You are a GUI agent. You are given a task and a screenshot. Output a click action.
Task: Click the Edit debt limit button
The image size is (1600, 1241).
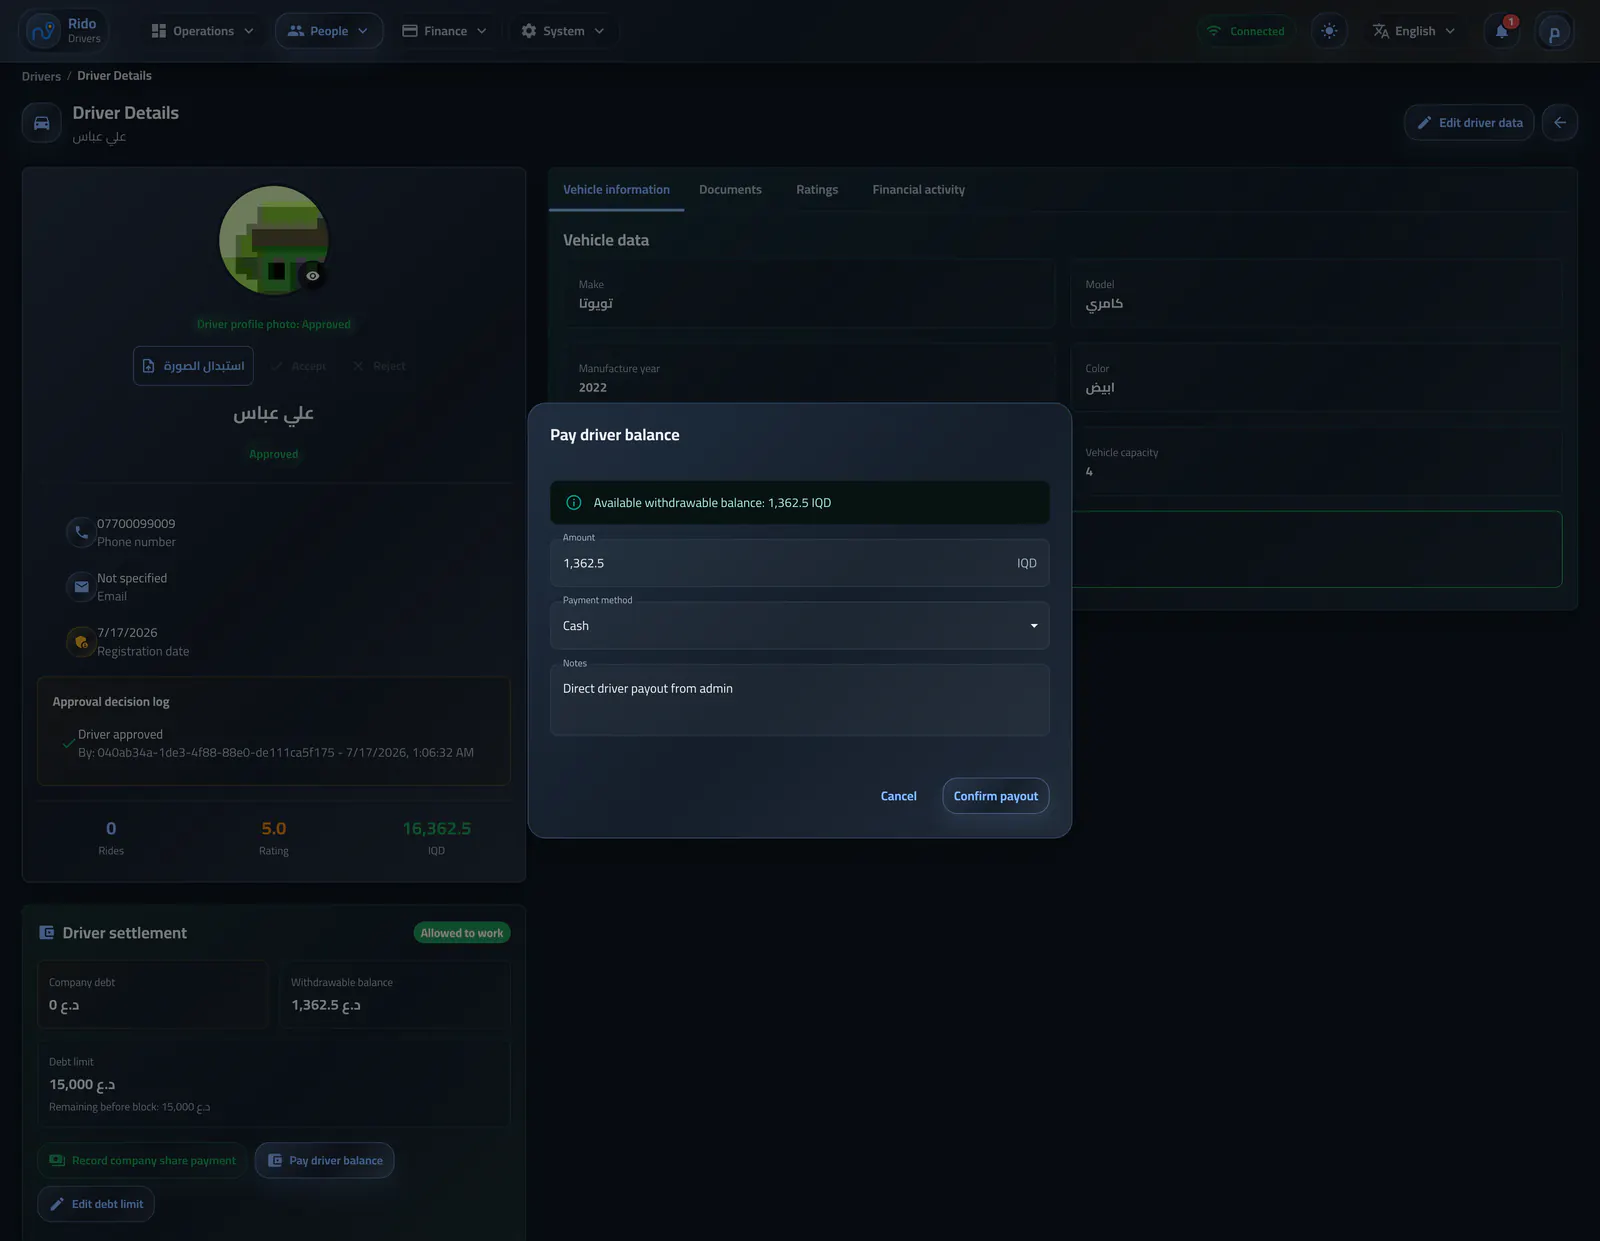(x=96, y=1204)
